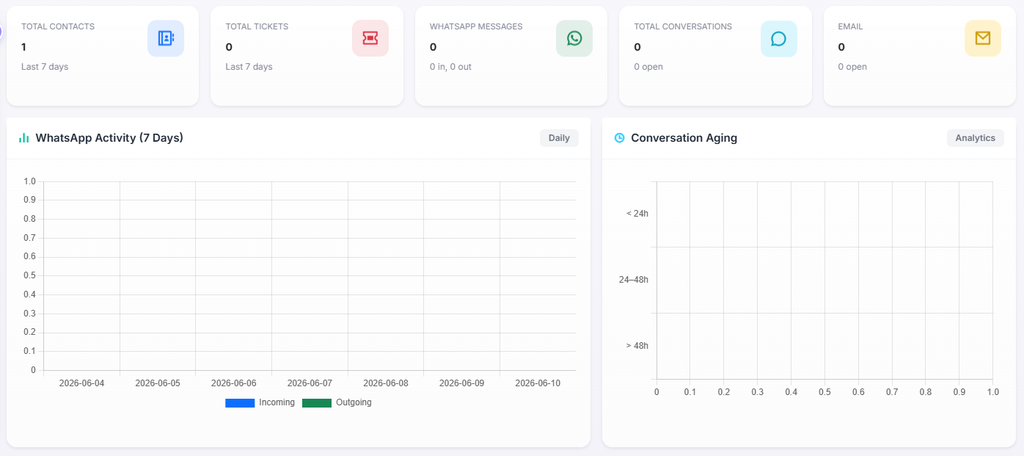Click the 2026-06-08 date axis label
The width and height of the screenshot is (1024, 456).
(x=386, y=383)
